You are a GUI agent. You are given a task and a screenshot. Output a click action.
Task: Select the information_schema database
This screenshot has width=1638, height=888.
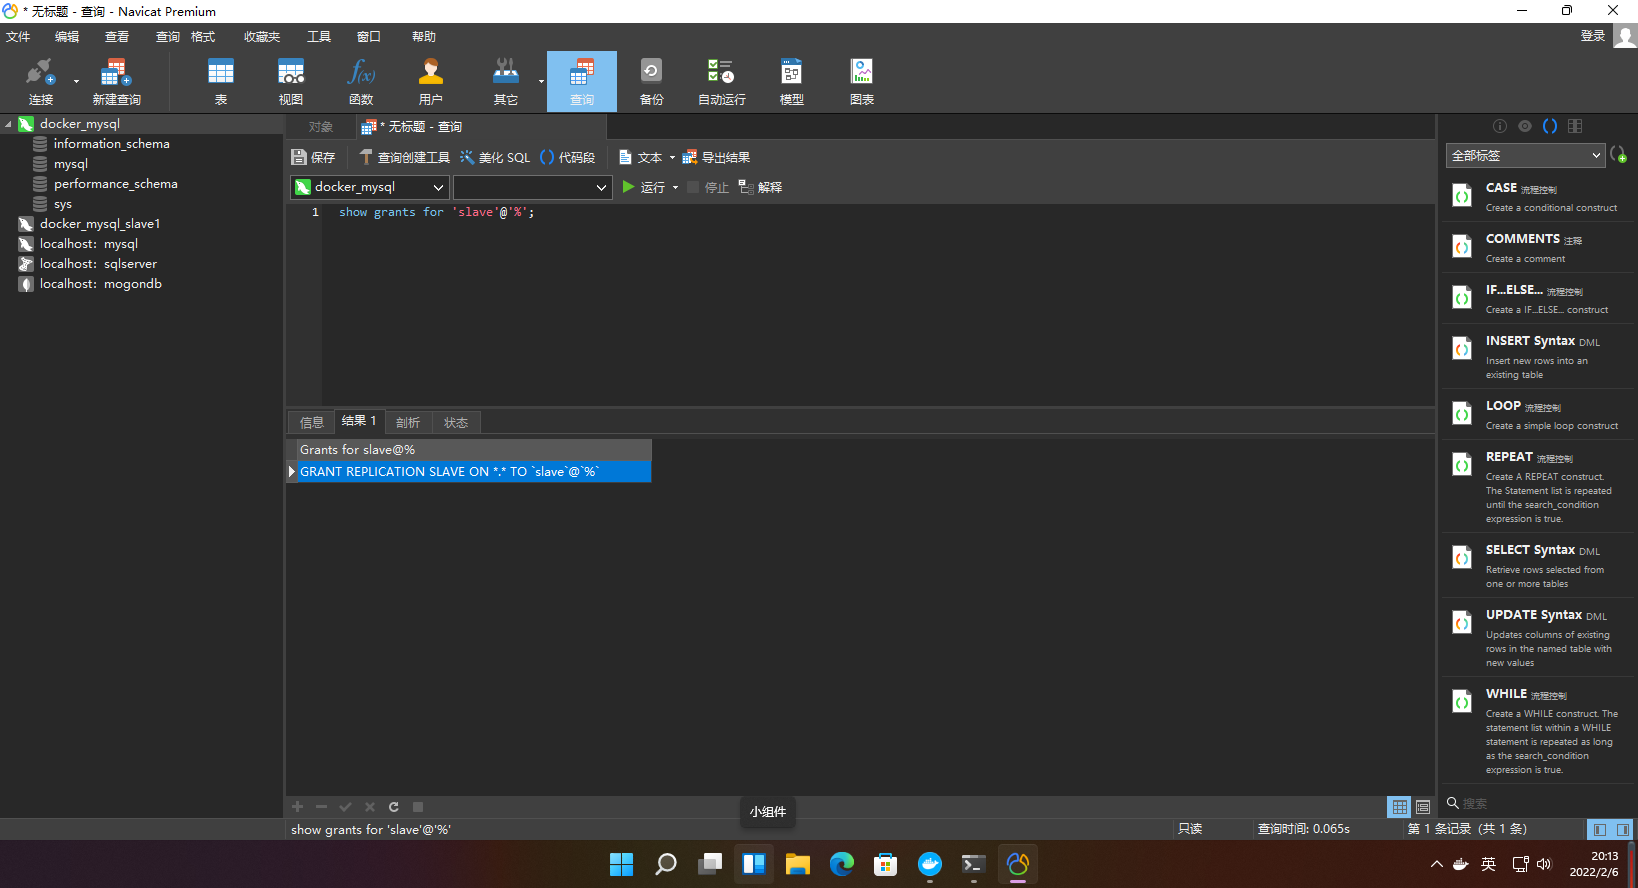tap(111, 144)
